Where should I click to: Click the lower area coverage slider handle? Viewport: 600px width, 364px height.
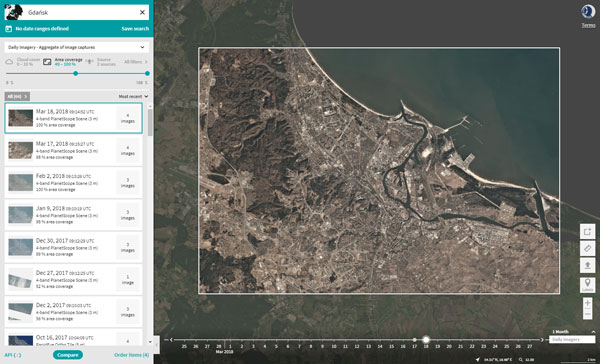click(76, 73)
